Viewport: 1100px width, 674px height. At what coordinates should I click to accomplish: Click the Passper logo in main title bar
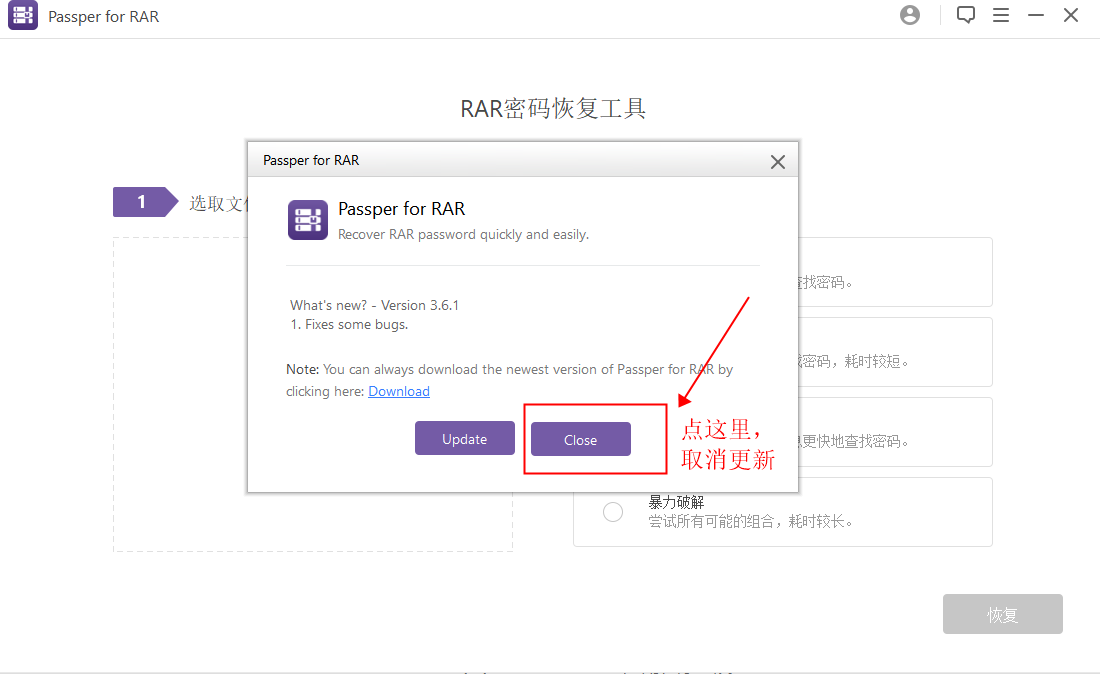click(23, 16)
